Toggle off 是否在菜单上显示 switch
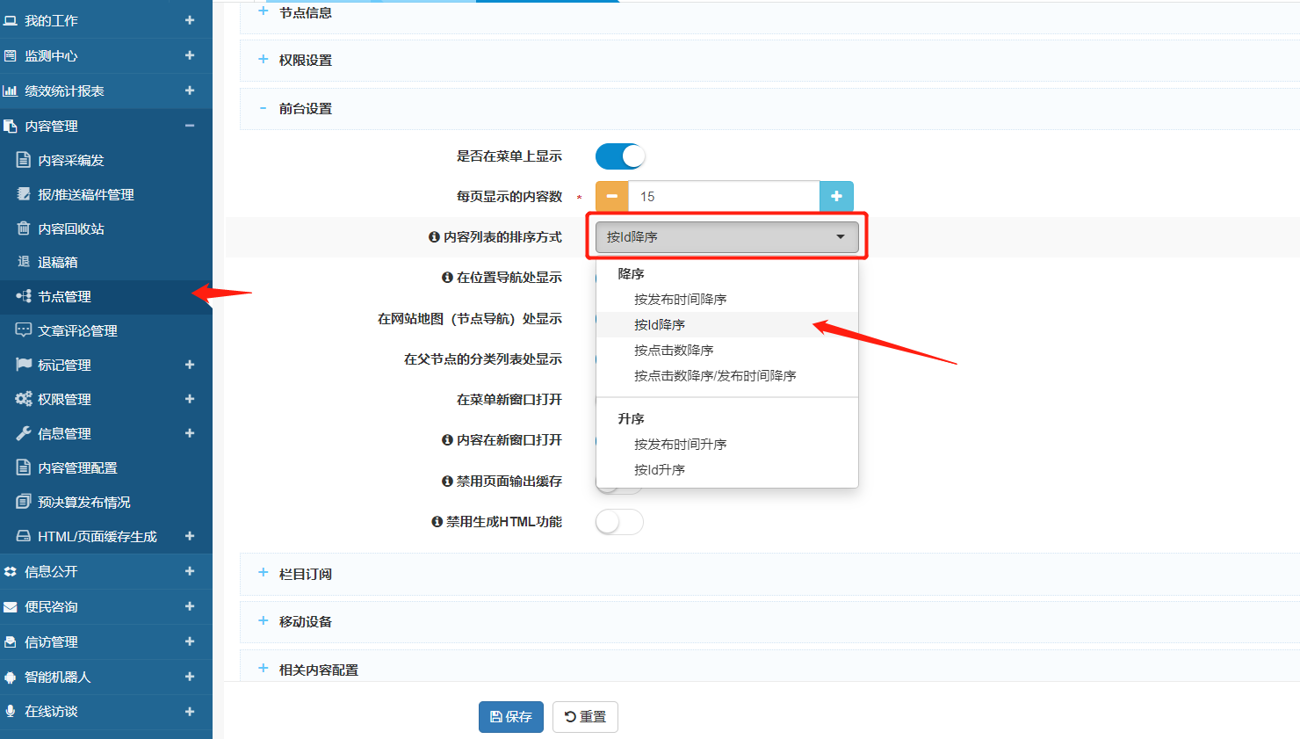The height and width of the screenshot is (739, 1300). click(x=620, y=156)
